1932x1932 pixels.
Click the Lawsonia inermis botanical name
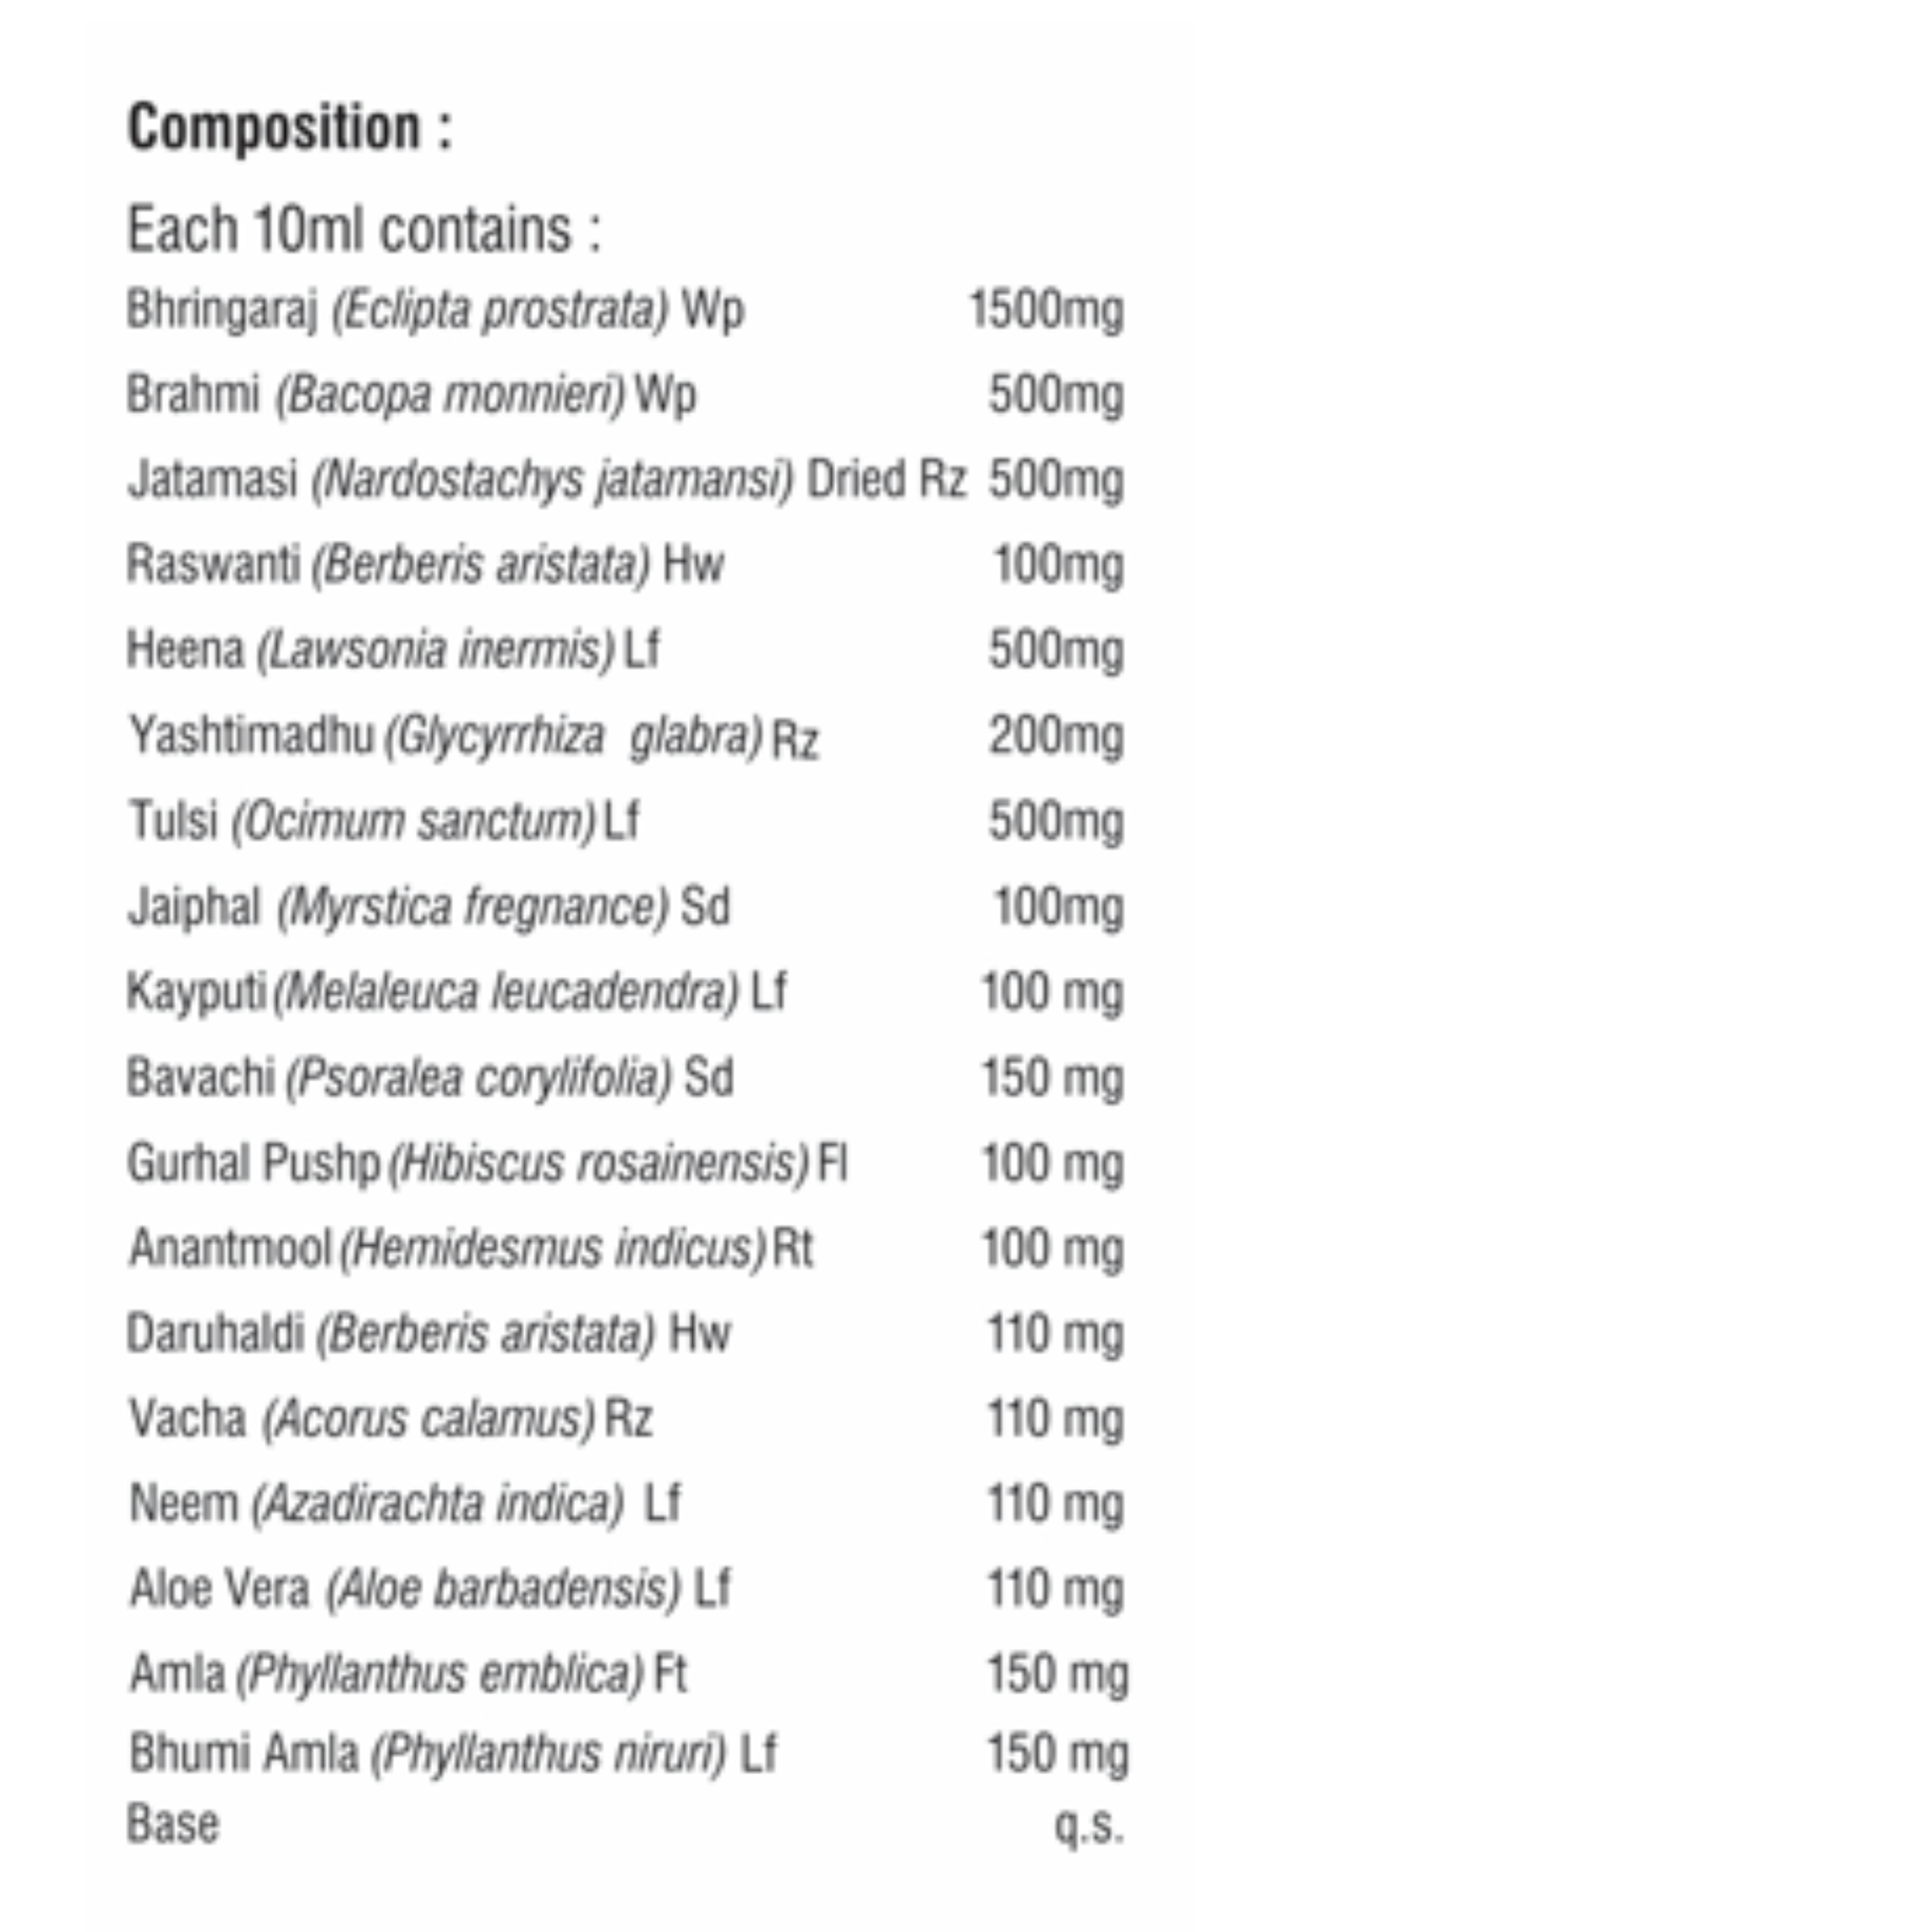[436, 650]
